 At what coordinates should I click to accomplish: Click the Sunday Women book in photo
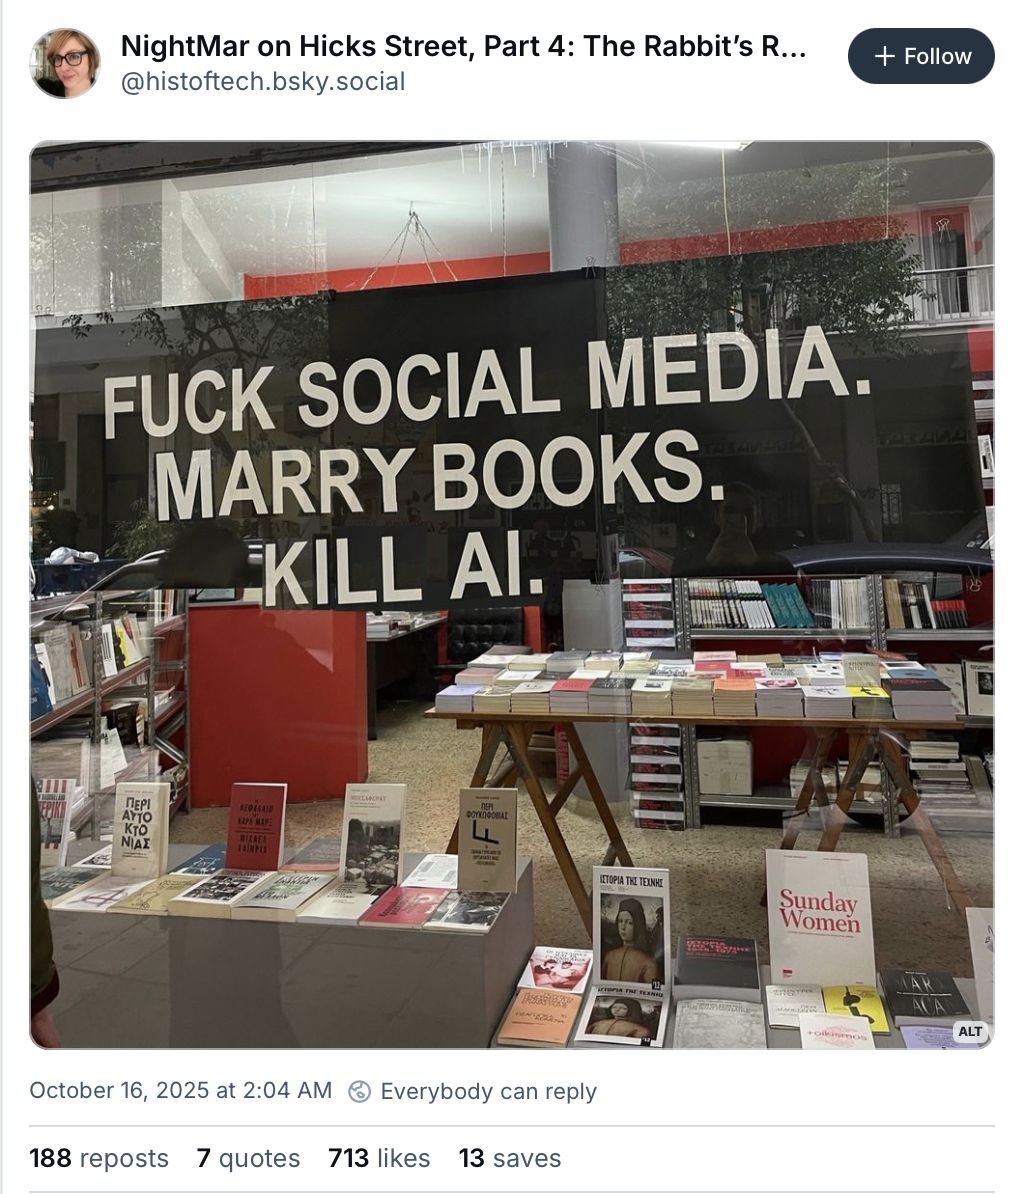pyautogui.click(x=820, y=917)
